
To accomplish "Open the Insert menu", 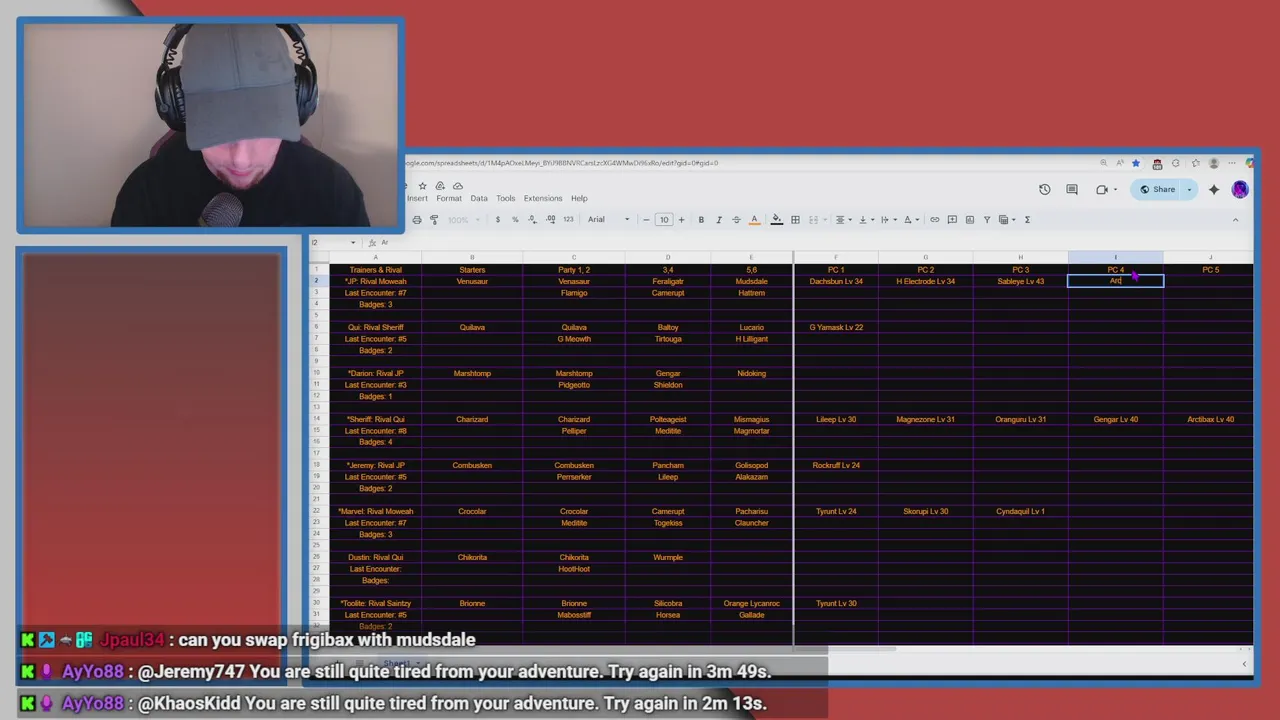I will coord(417,198).
